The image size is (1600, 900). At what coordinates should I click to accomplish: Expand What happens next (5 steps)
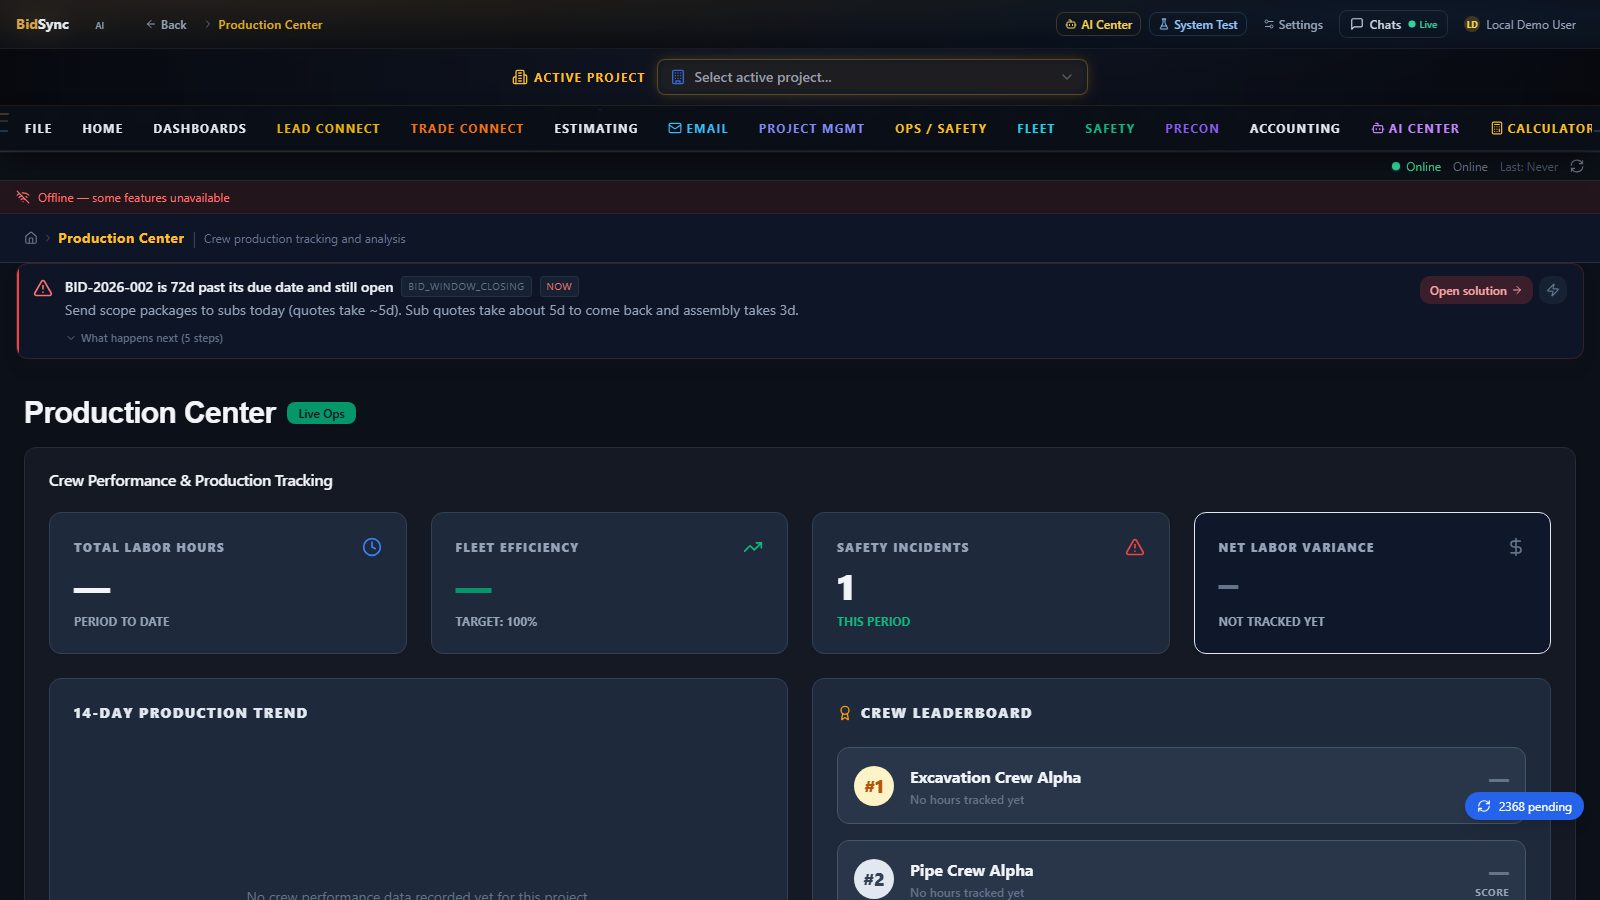145,338
